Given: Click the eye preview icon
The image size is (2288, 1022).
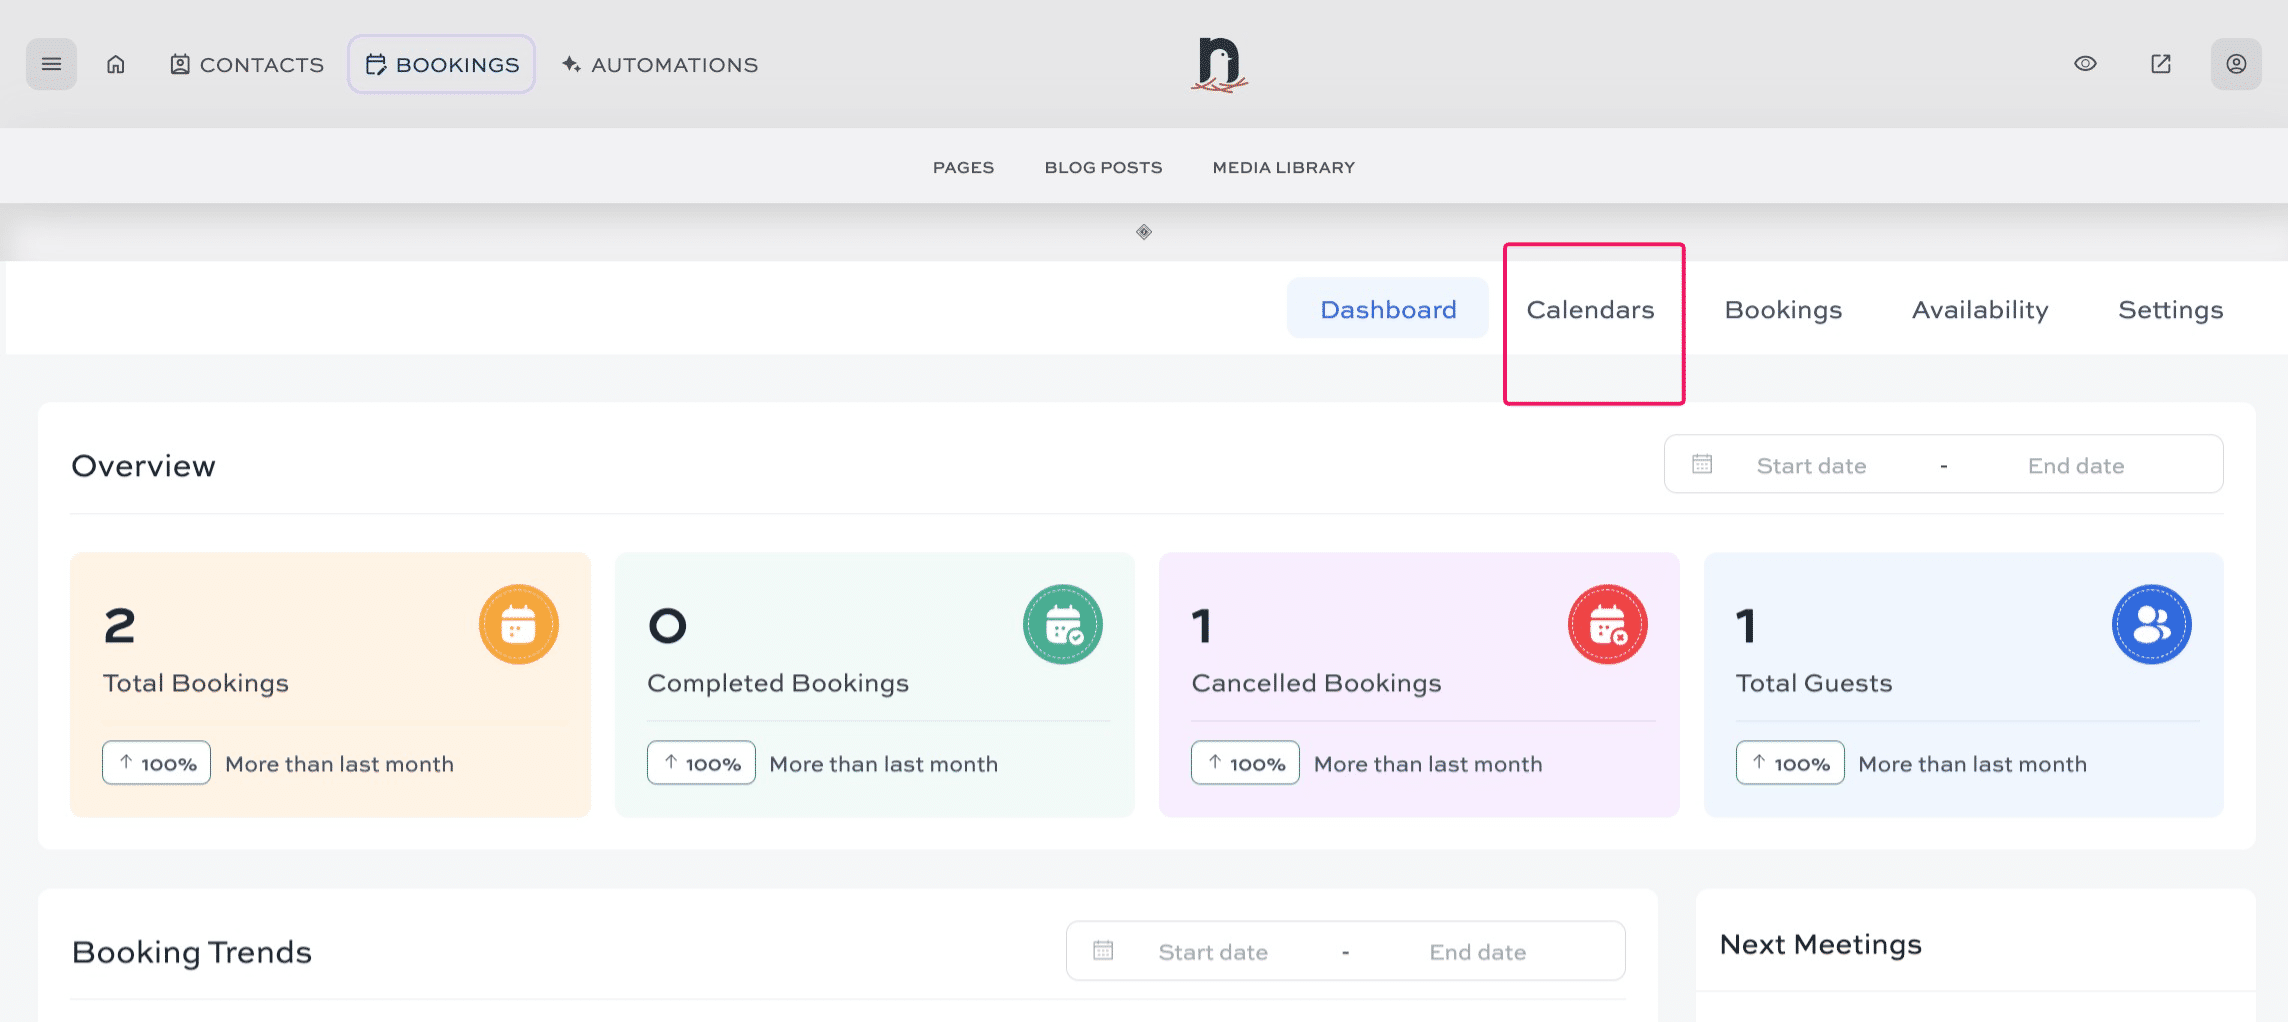Looking at the screenshot, I should tap(2085, 64).
